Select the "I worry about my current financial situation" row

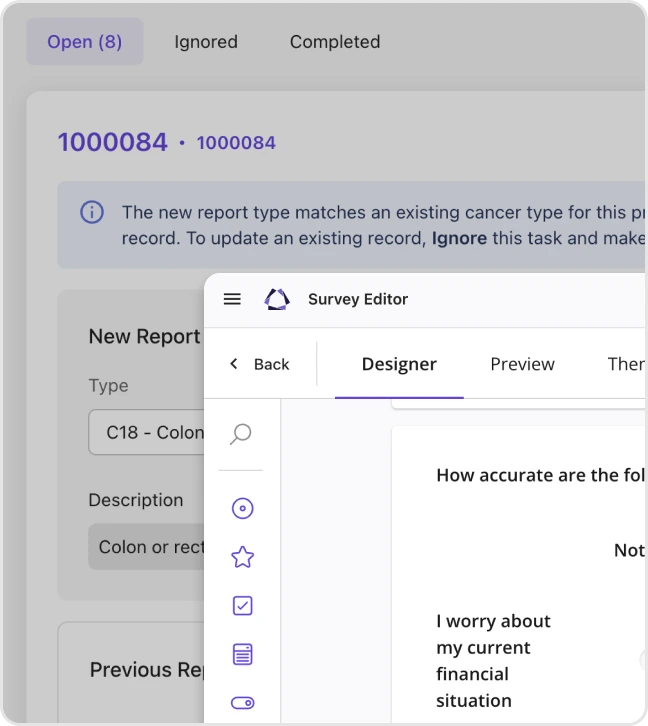[x=493, y=661]
